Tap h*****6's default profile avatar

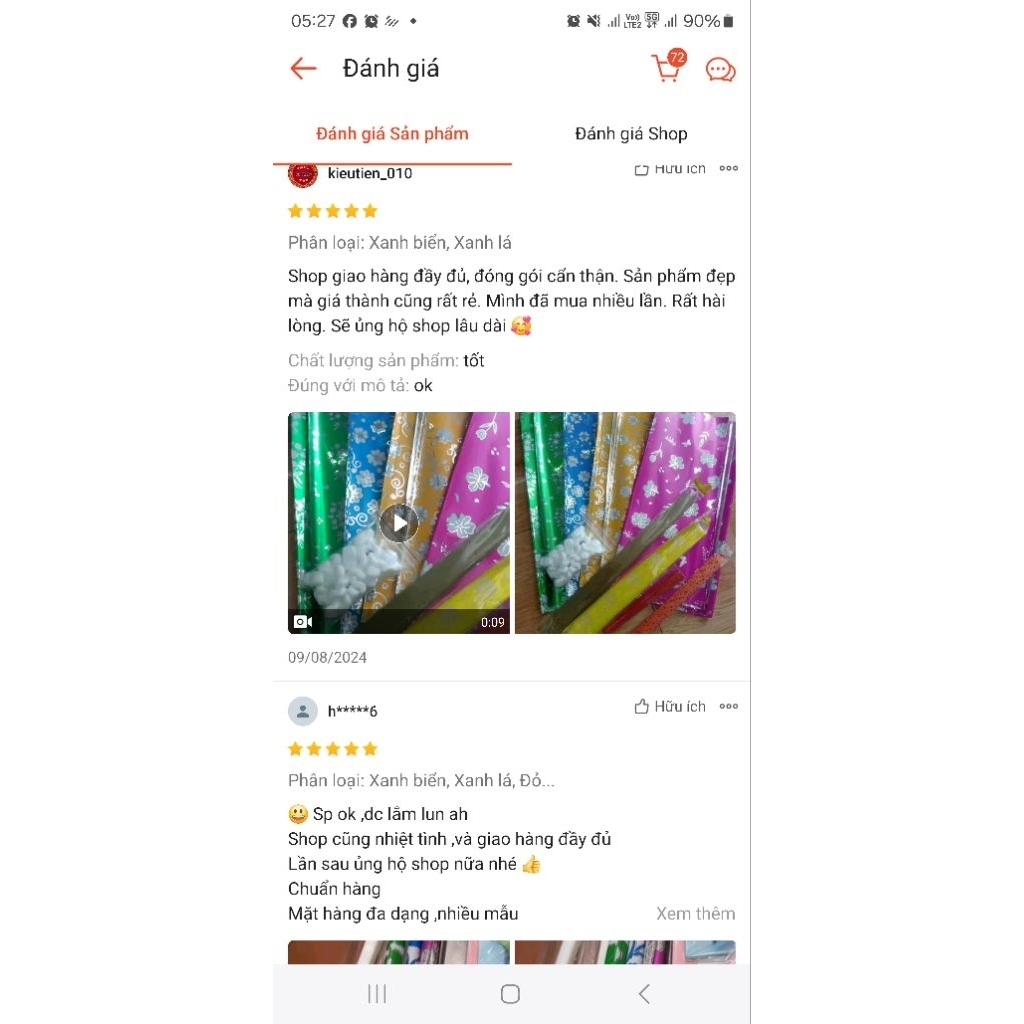(302, 711)
